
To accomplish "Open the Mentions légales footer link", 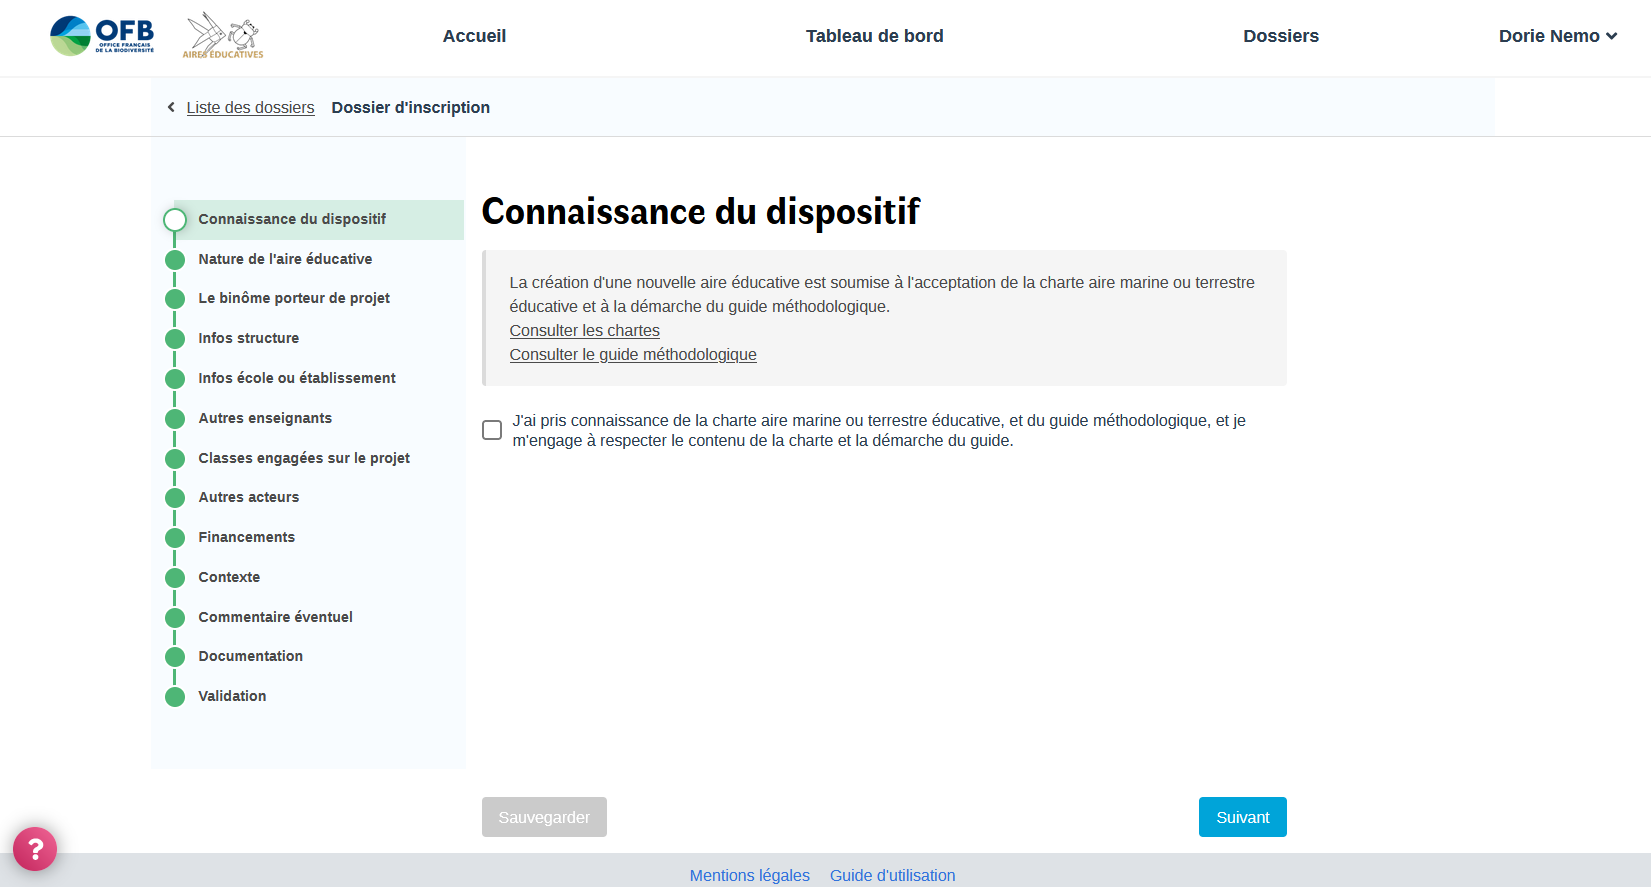I will [x=749, y=875].
